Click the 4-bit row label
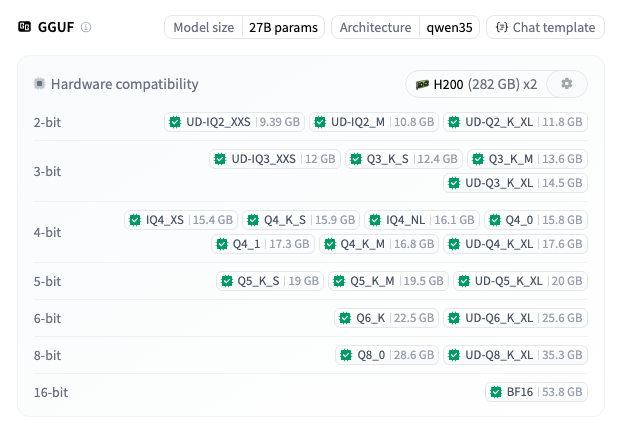Viewport: 629px width, 426px height. (47, 232)
